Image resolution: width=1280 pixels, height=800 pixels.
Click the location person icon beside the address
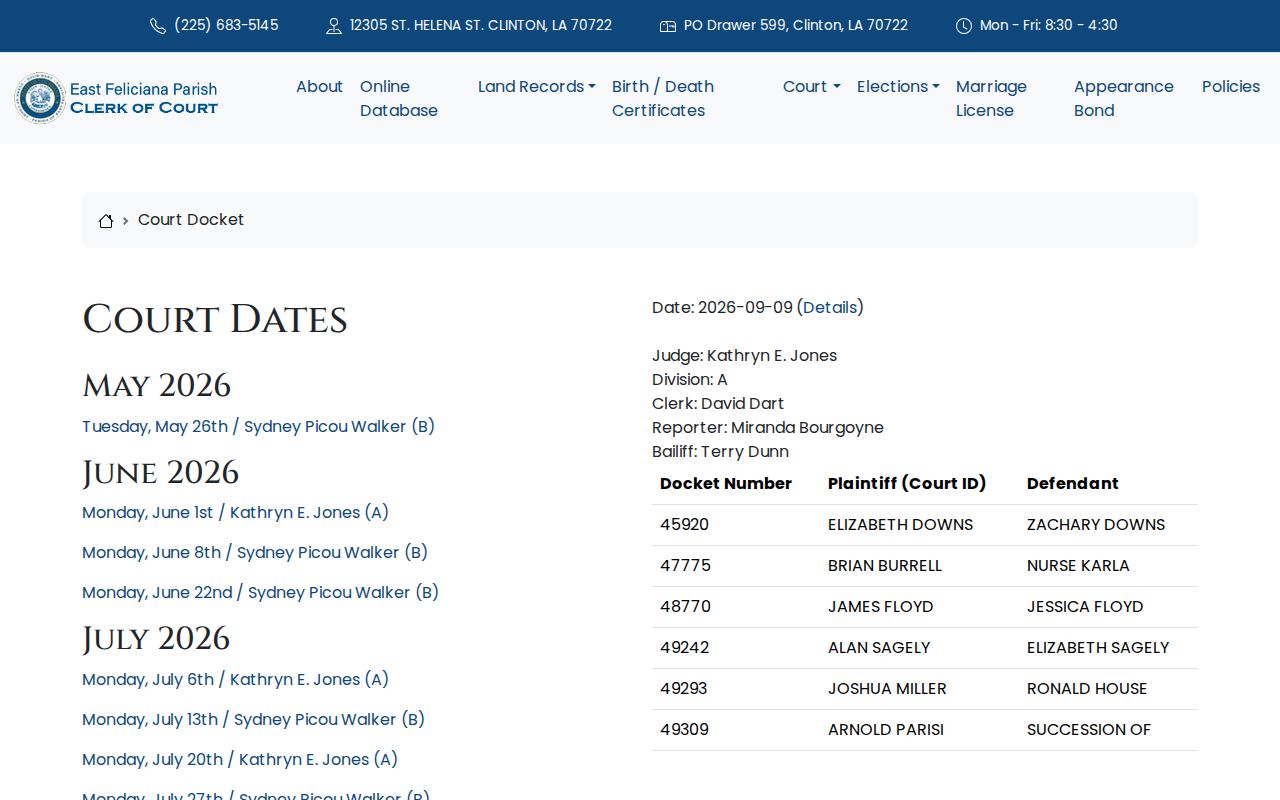coord(334,26)
